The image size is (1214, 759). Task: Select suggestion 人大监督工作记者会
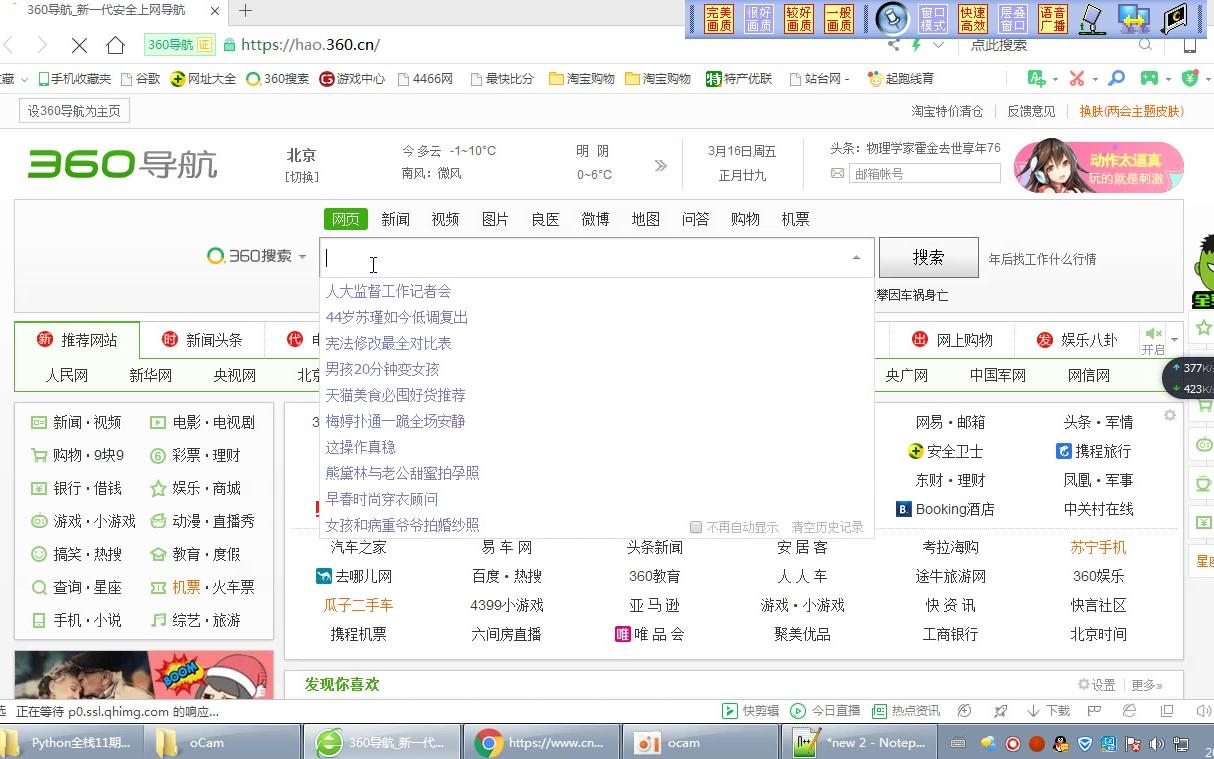(388, 291)
